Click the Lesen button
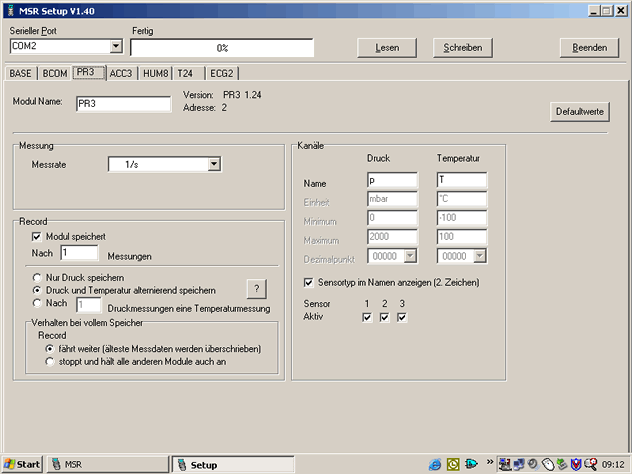Viewport: 632px width, 474px height. [x=387, y=47]
